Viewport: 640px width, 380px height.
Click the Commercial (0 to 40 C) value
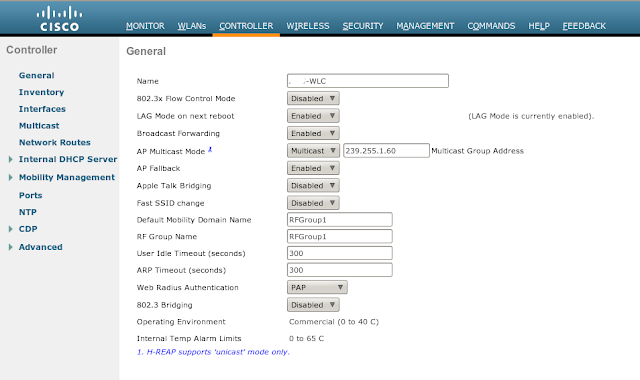[334, 322]
